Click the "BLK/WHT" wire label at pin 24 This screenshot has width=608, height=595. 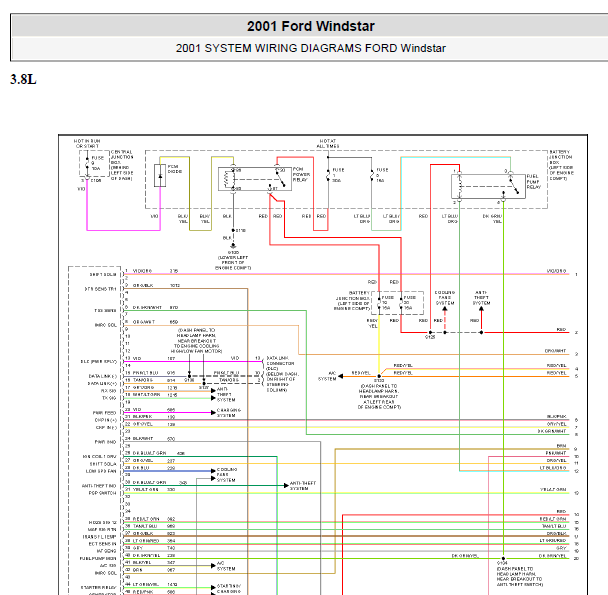143,438
